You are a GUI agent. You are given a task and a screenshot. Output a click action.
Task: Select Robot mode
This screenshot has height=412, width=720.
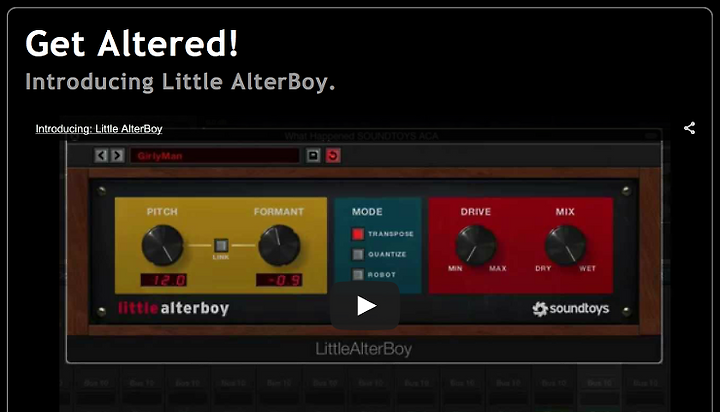(358, 275)
